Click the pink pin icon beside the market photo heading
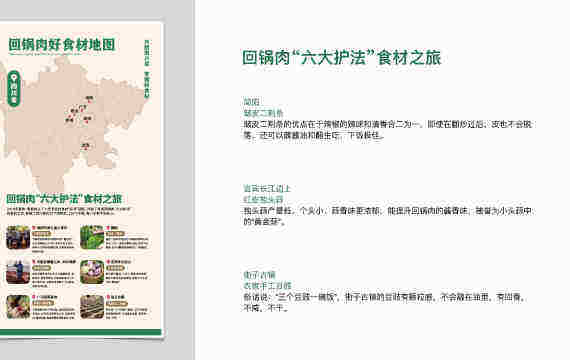 tap(33, 228)
